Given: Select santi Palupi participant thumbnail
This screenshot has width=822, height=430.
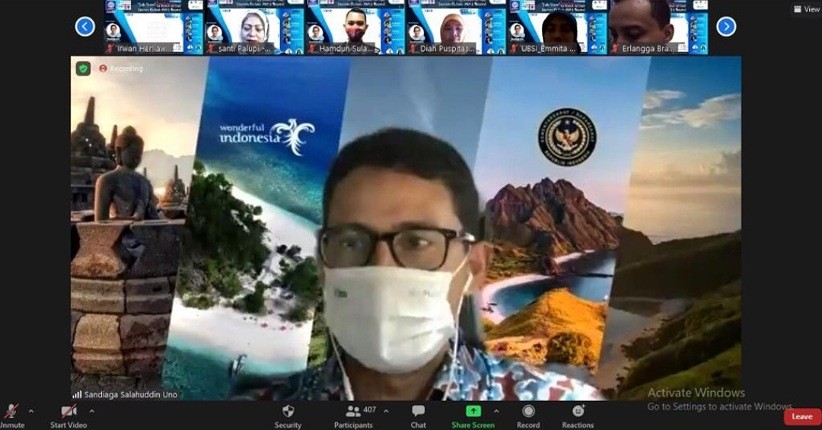Looking at the screenshot, I should [254, 27].
